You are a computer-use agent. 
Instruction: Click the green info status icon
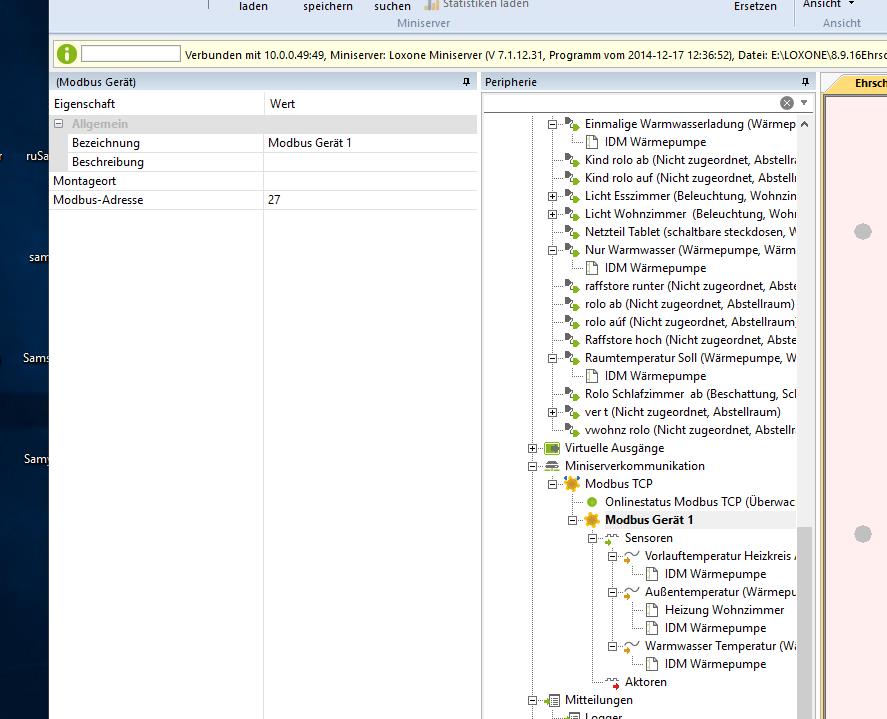coord(67,54)
